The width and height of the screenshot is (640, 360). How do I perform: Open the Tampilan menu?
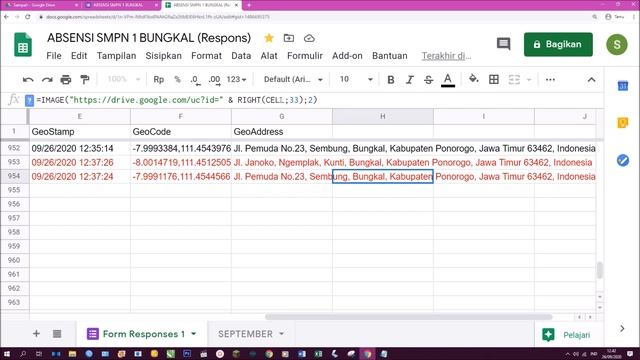116,56
